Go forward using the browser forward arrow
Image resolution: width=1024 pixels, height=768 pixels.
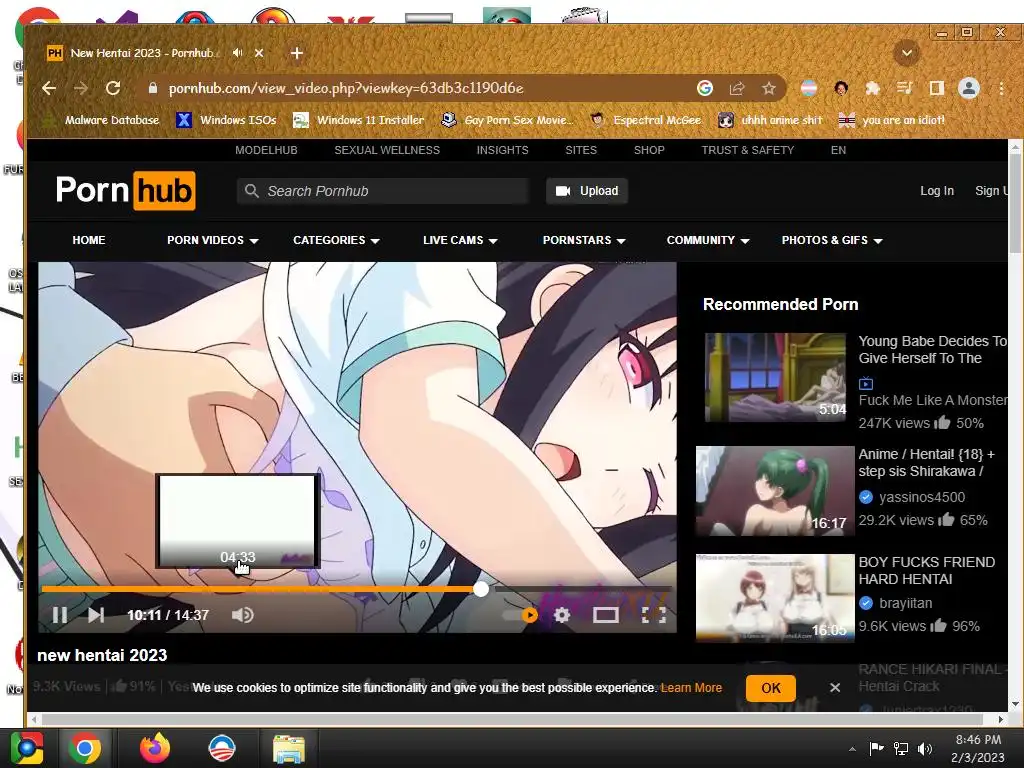pyautogui.click(x=81, y=88)
